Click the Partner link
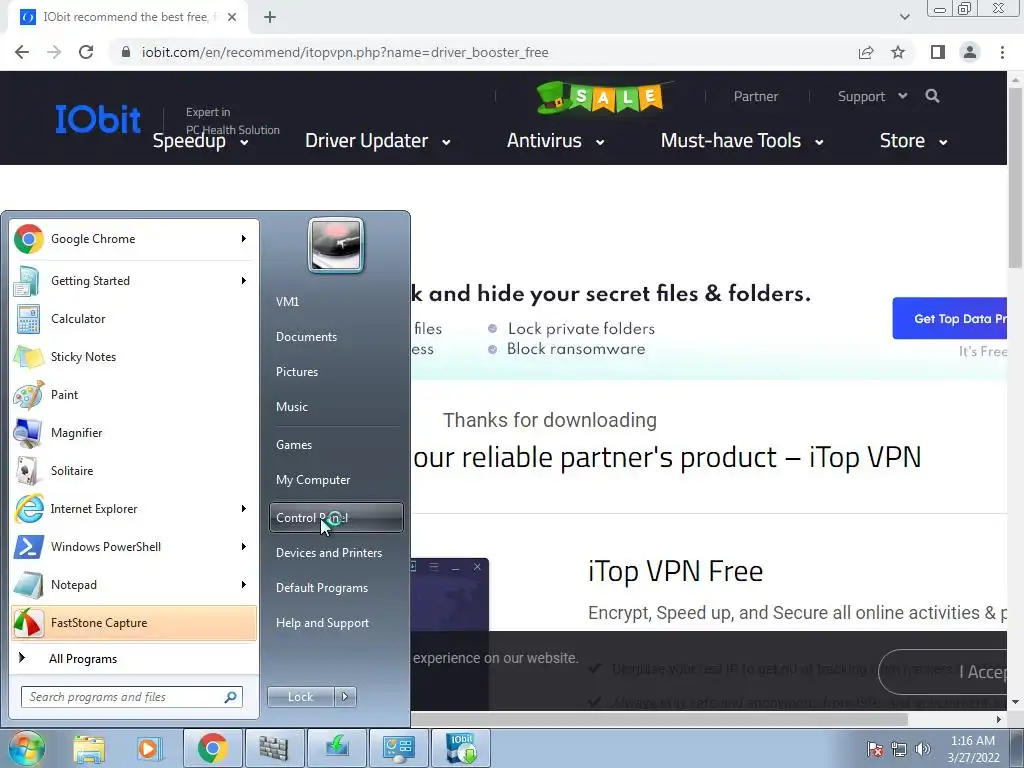 (756, 97)
